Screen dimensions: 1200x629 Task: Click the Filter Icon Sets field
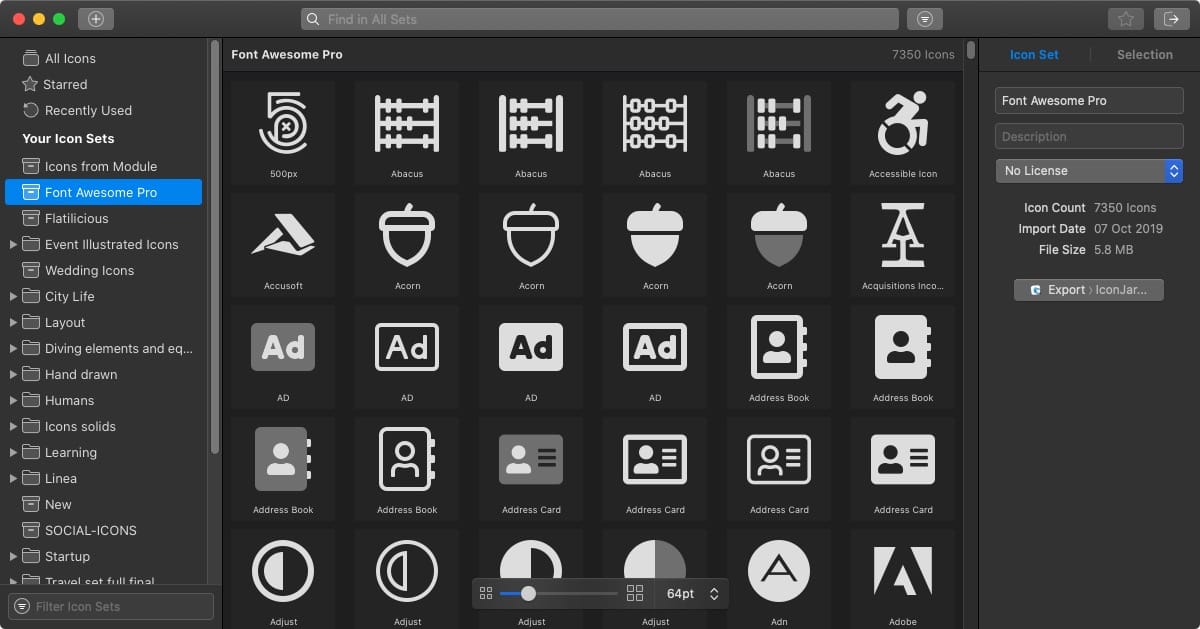coord(111,606)
